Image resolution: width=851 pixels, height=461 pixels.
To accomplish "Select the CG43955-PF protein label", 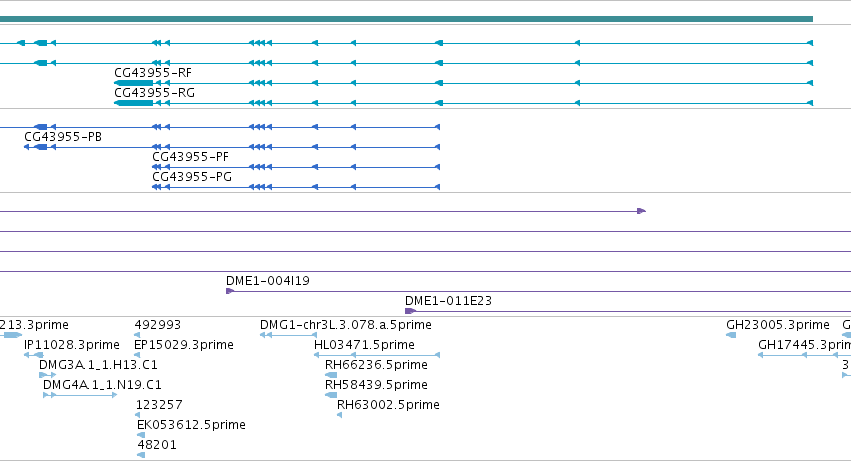I will (190, 157).
